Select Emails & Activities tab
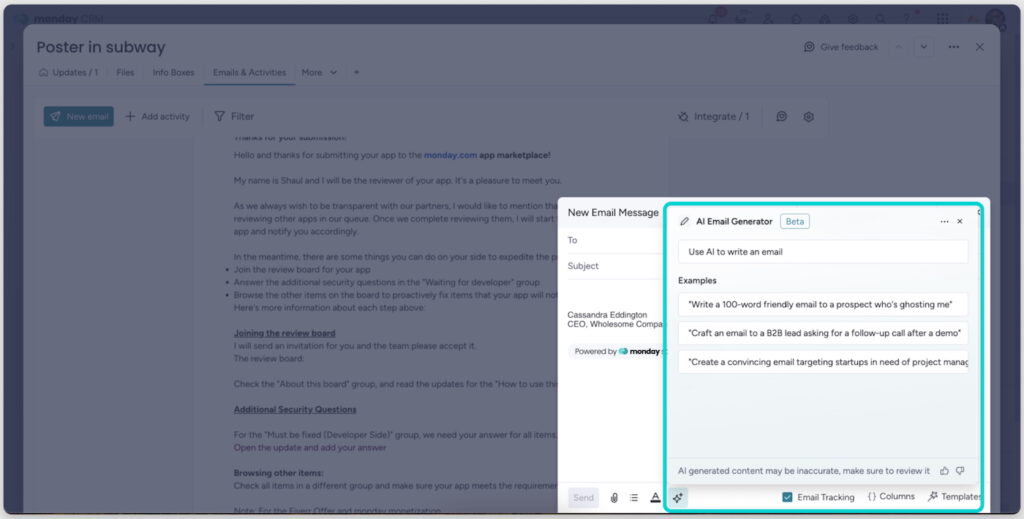 (x=249, y=72)
